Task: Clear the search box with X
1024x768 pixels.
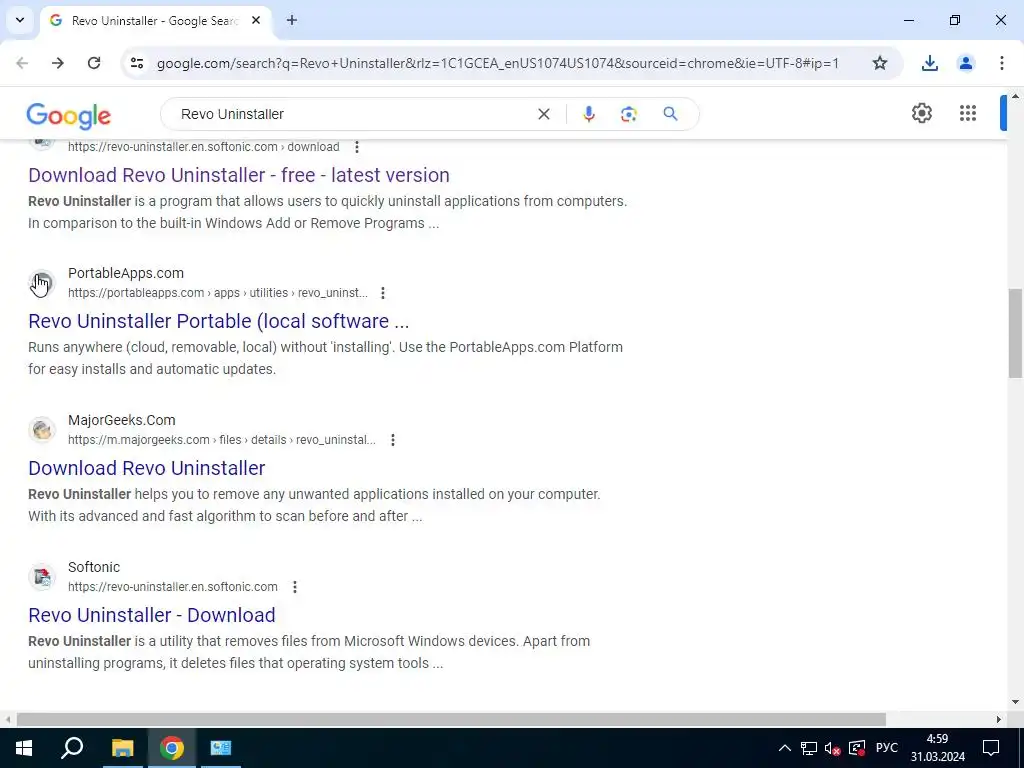Action: (543, 114)
